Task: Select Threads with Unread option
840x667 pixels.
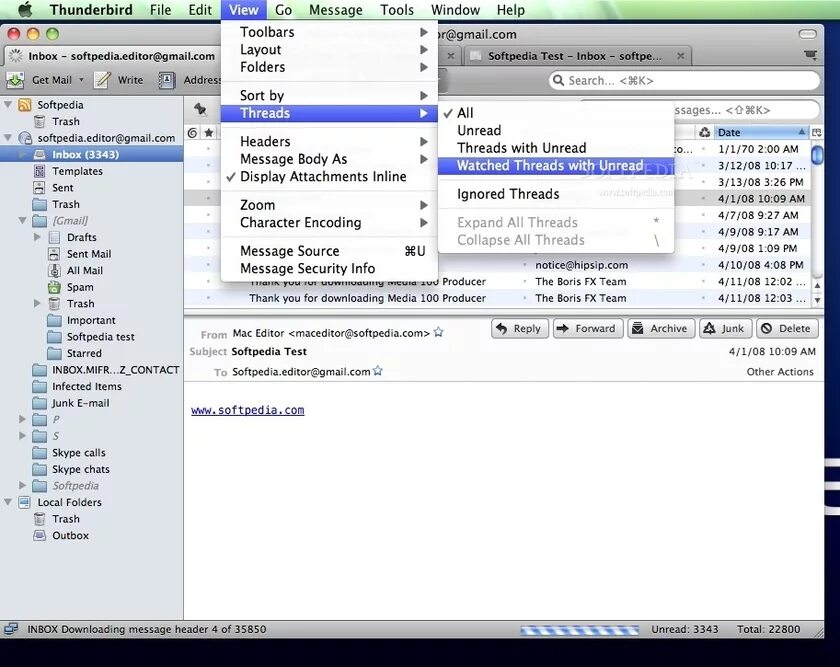Action: pyautogui.click(x=556, y=148)
